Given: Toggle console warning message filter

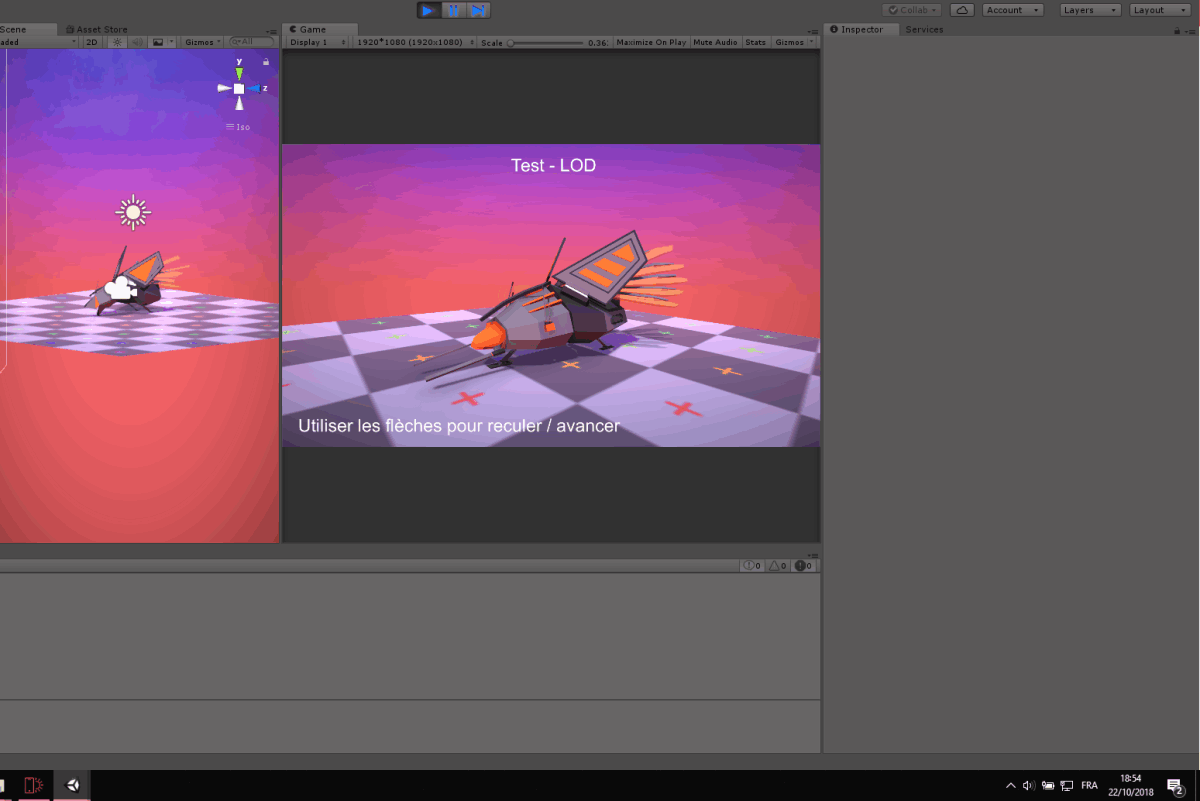Looking at the screenshot, I should (x=777, y=566).
